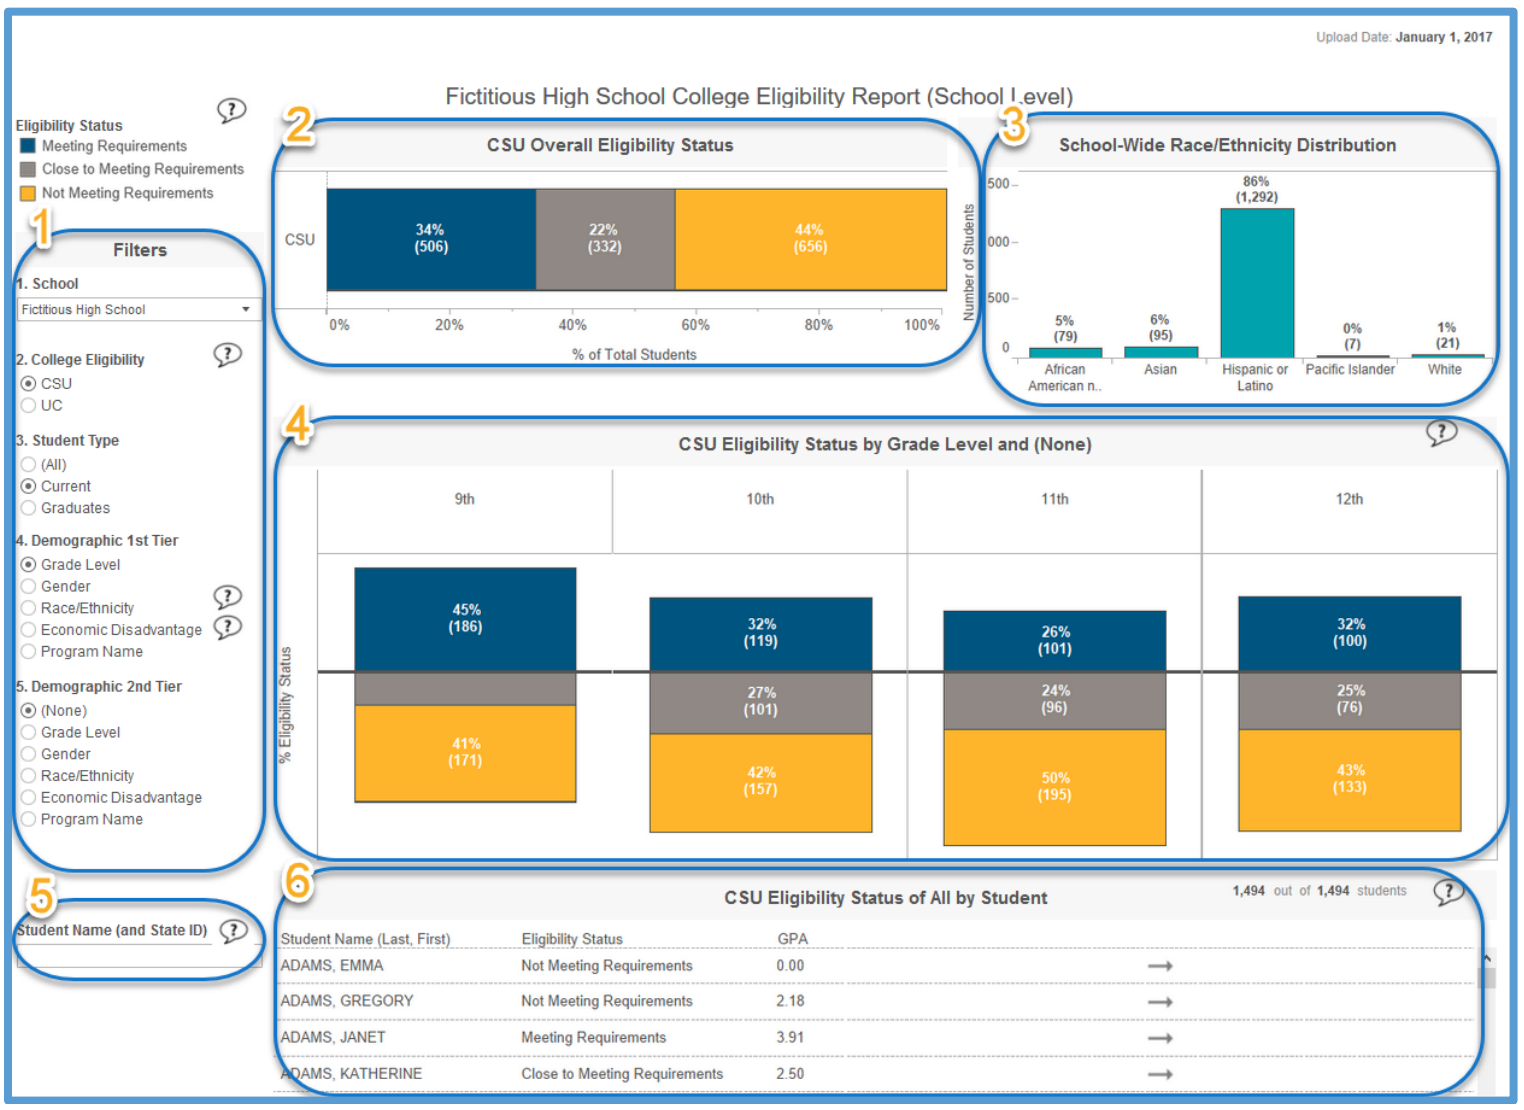Open help icon beside Economic Disadvantage first tier

(x=228, y=627)
